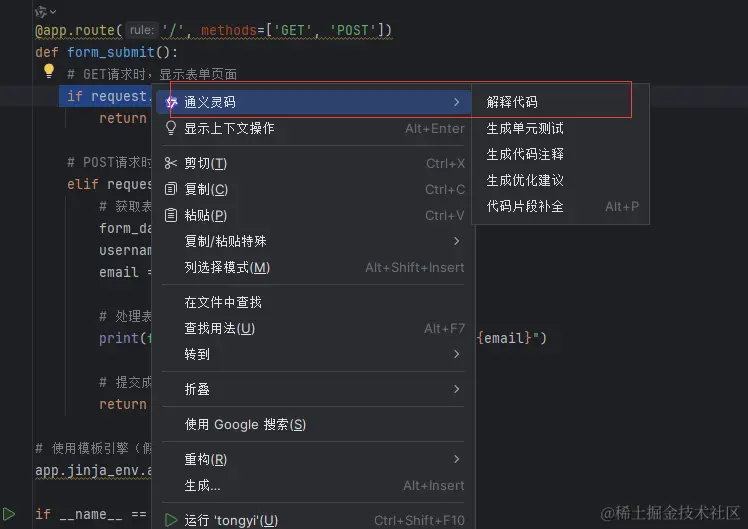The height and width of the screenshot is (529, 748).
Task: Click the scissors icon for 剪切
Action: [x=171, y=164]
